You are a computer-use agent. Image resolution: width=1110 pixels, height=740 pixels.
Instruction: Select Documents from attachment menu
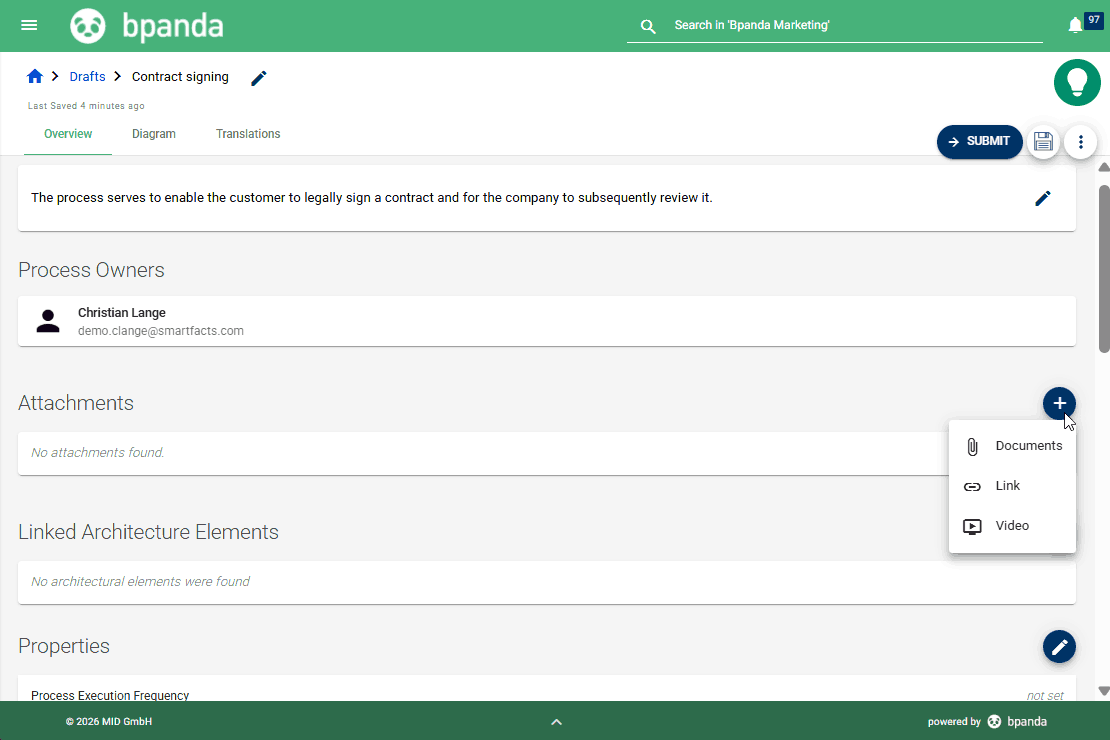(x=1012, y=446)
